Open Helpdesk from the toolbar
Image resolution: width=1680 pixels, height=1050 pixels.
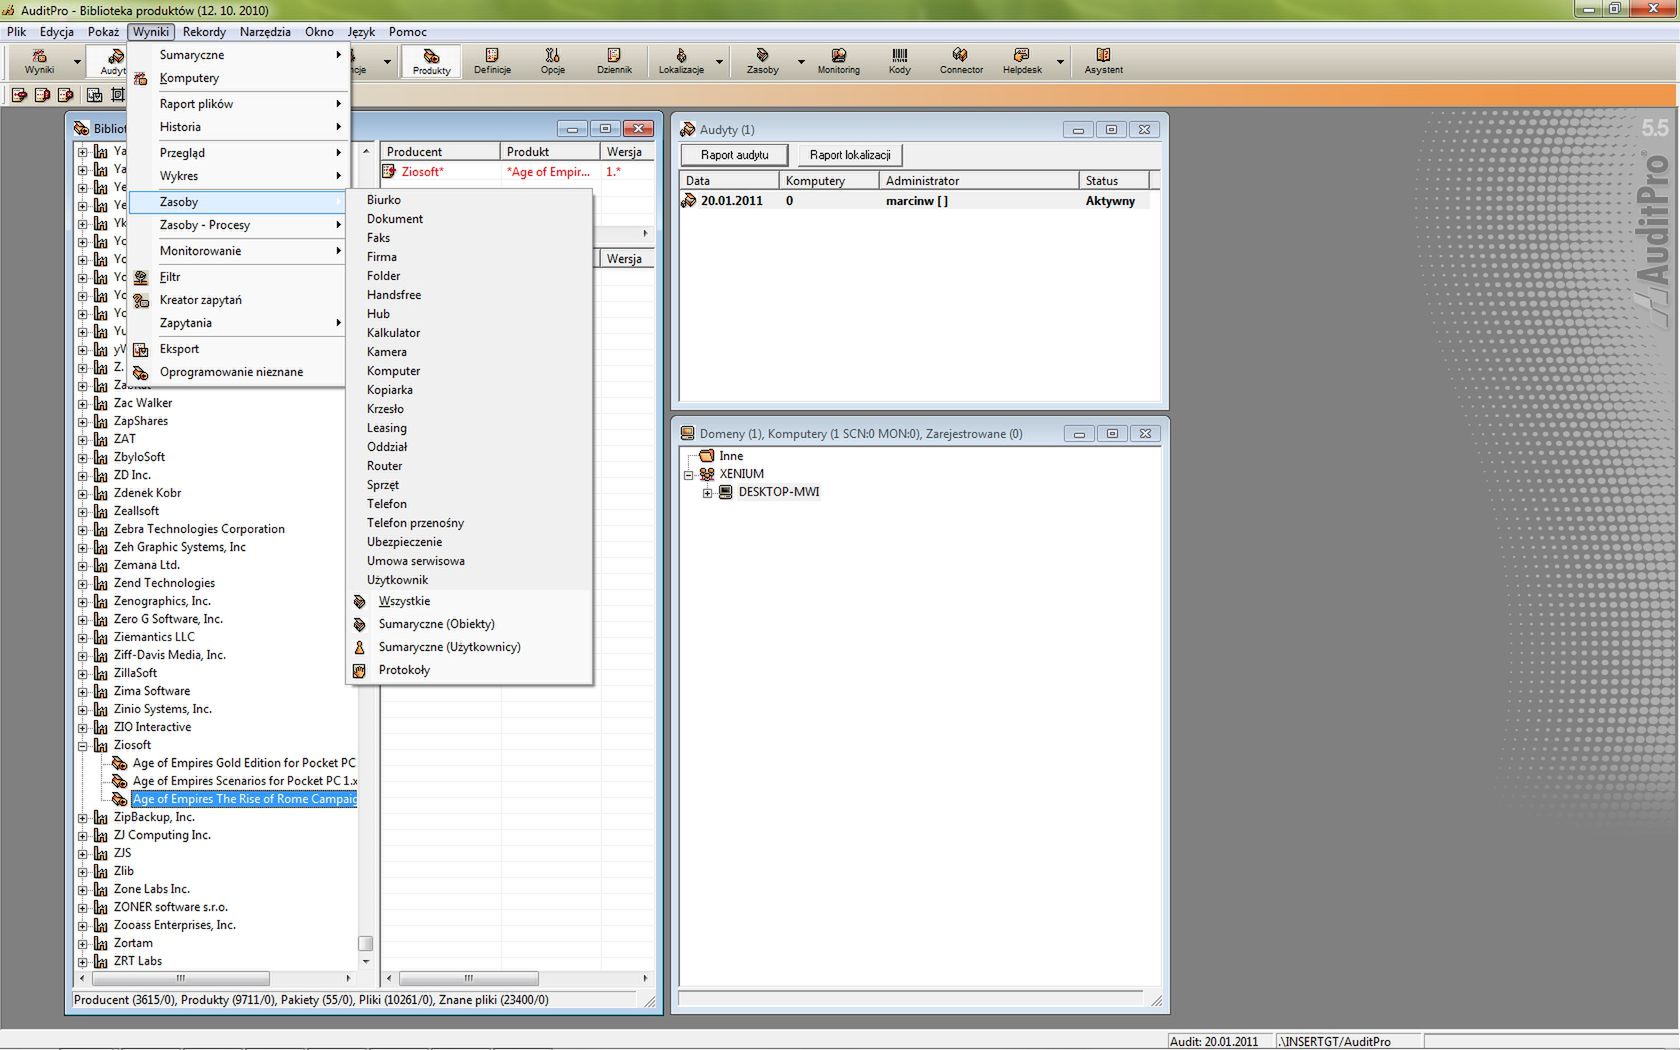click(1022, 61)
